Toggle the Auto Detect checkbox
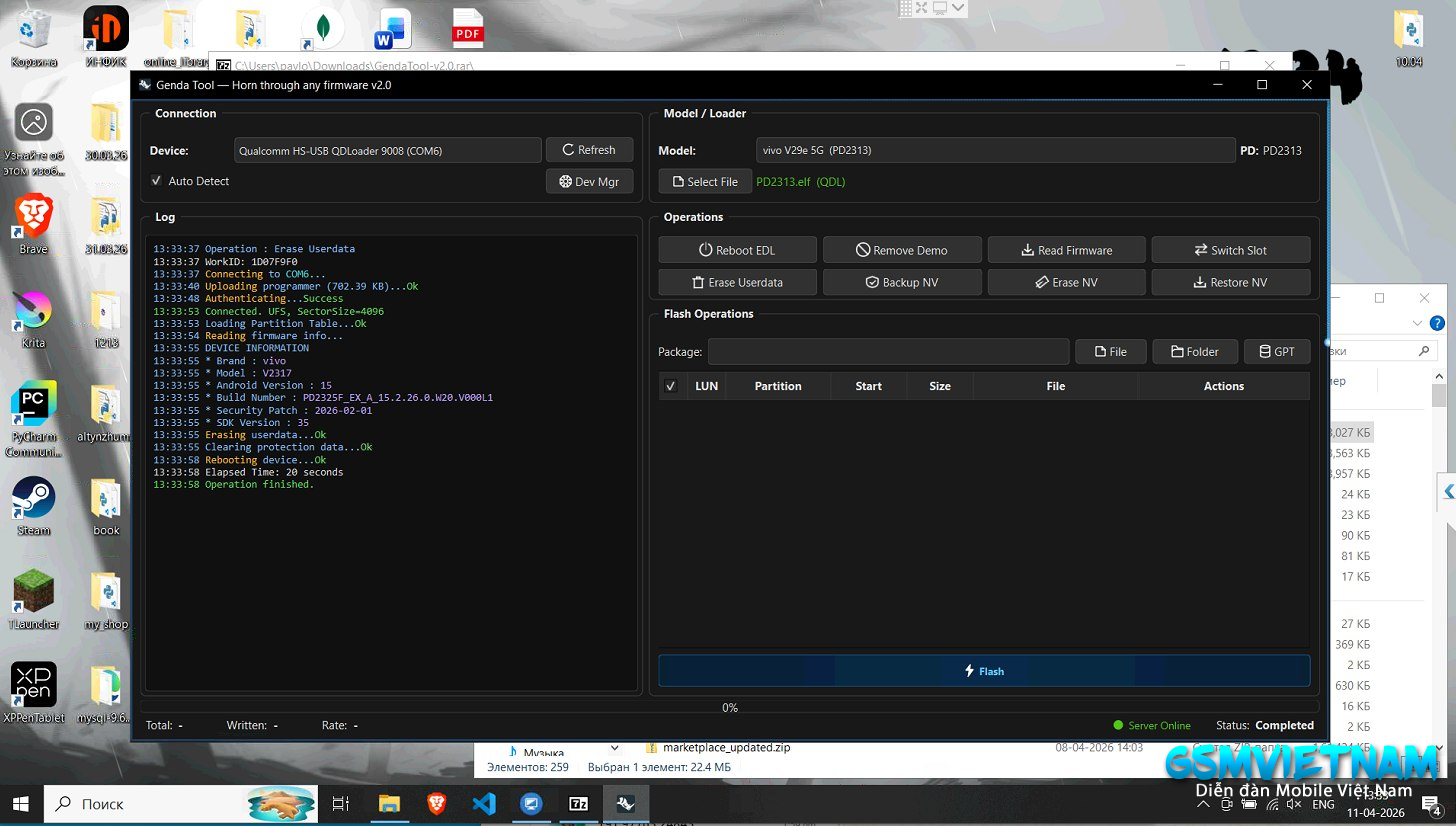The width and height of the screenshot is (1456, 826). [157, 181]
